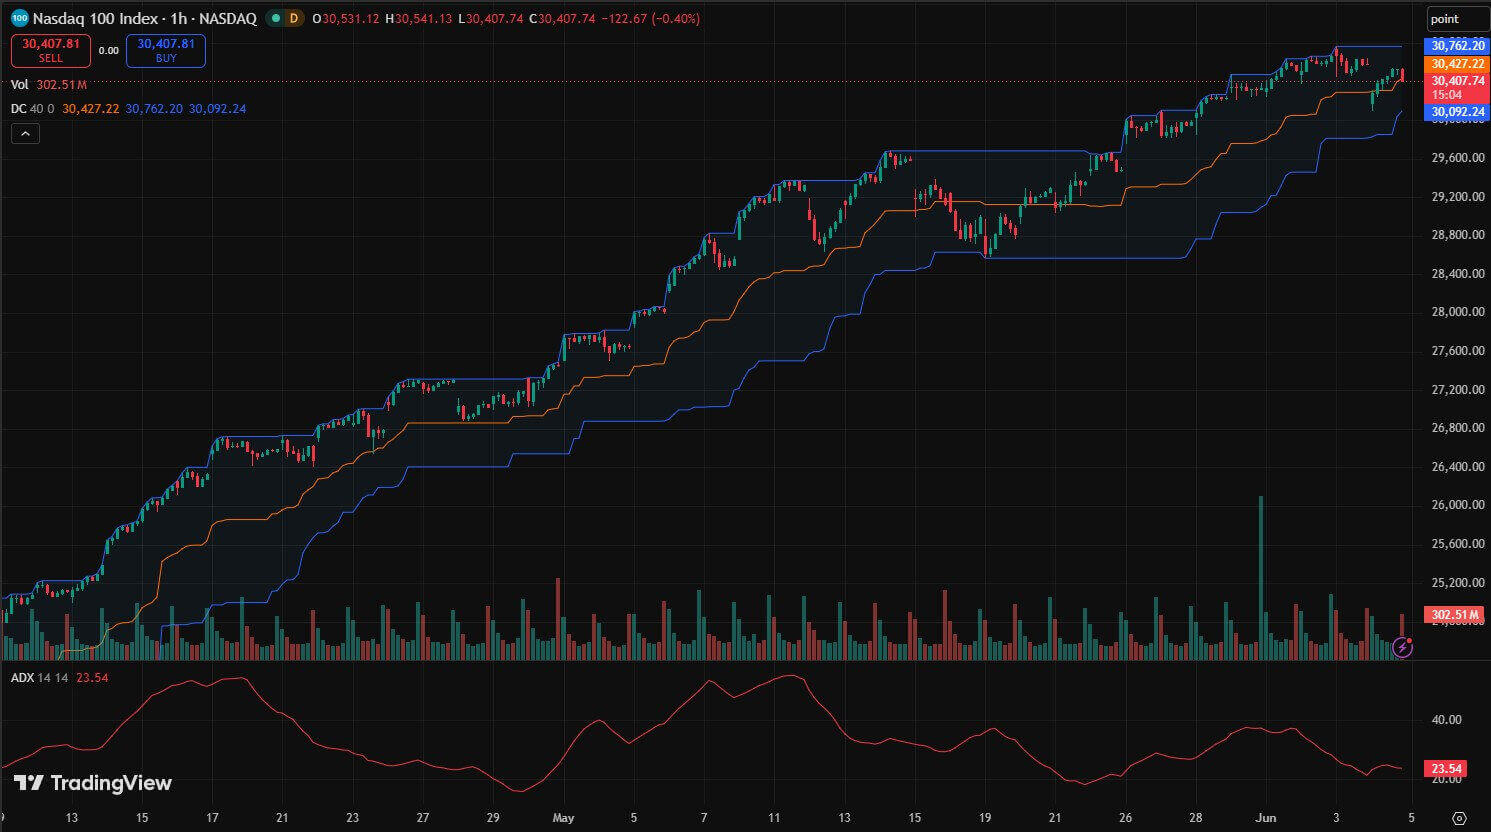Collapse the indicator legend chevron
Viewport: 1491px width, 832px height.
click(25, 133)
